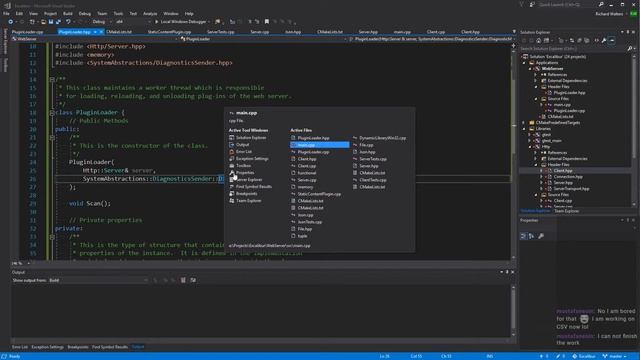Expand CMakePredefinedTargets folder in Solution Explorer
Image resolution: width=640 pixels, height=360 pixels.
tap(524, 122)
